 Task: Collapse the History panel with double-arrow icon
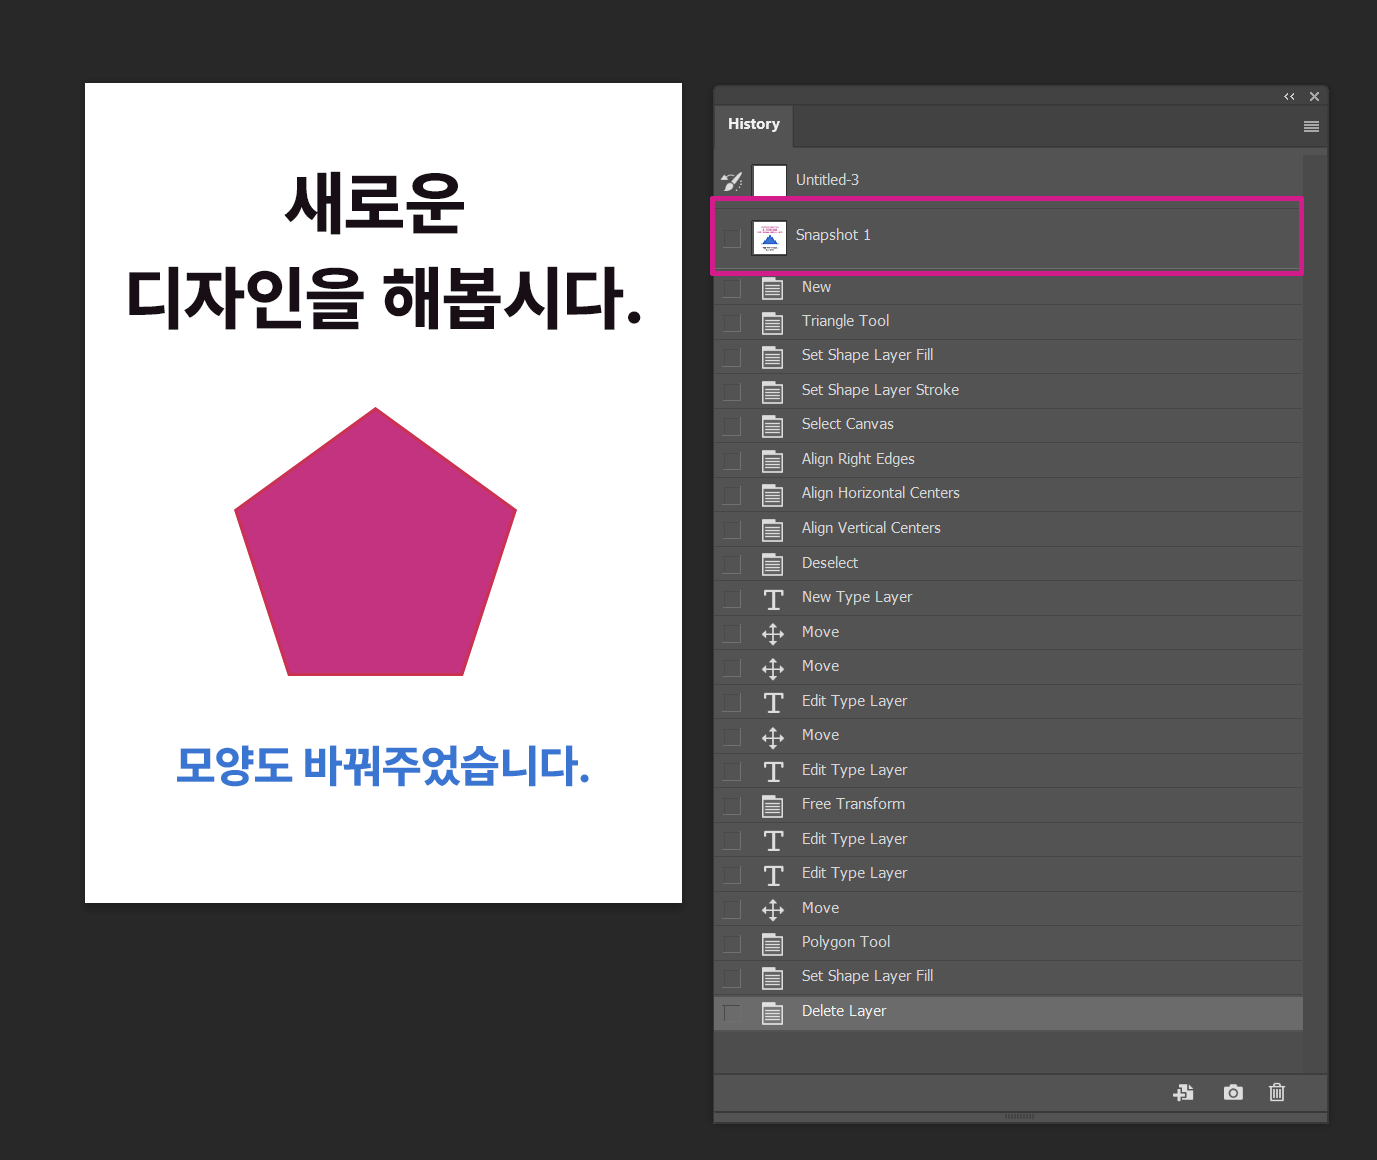(1289, 97)
